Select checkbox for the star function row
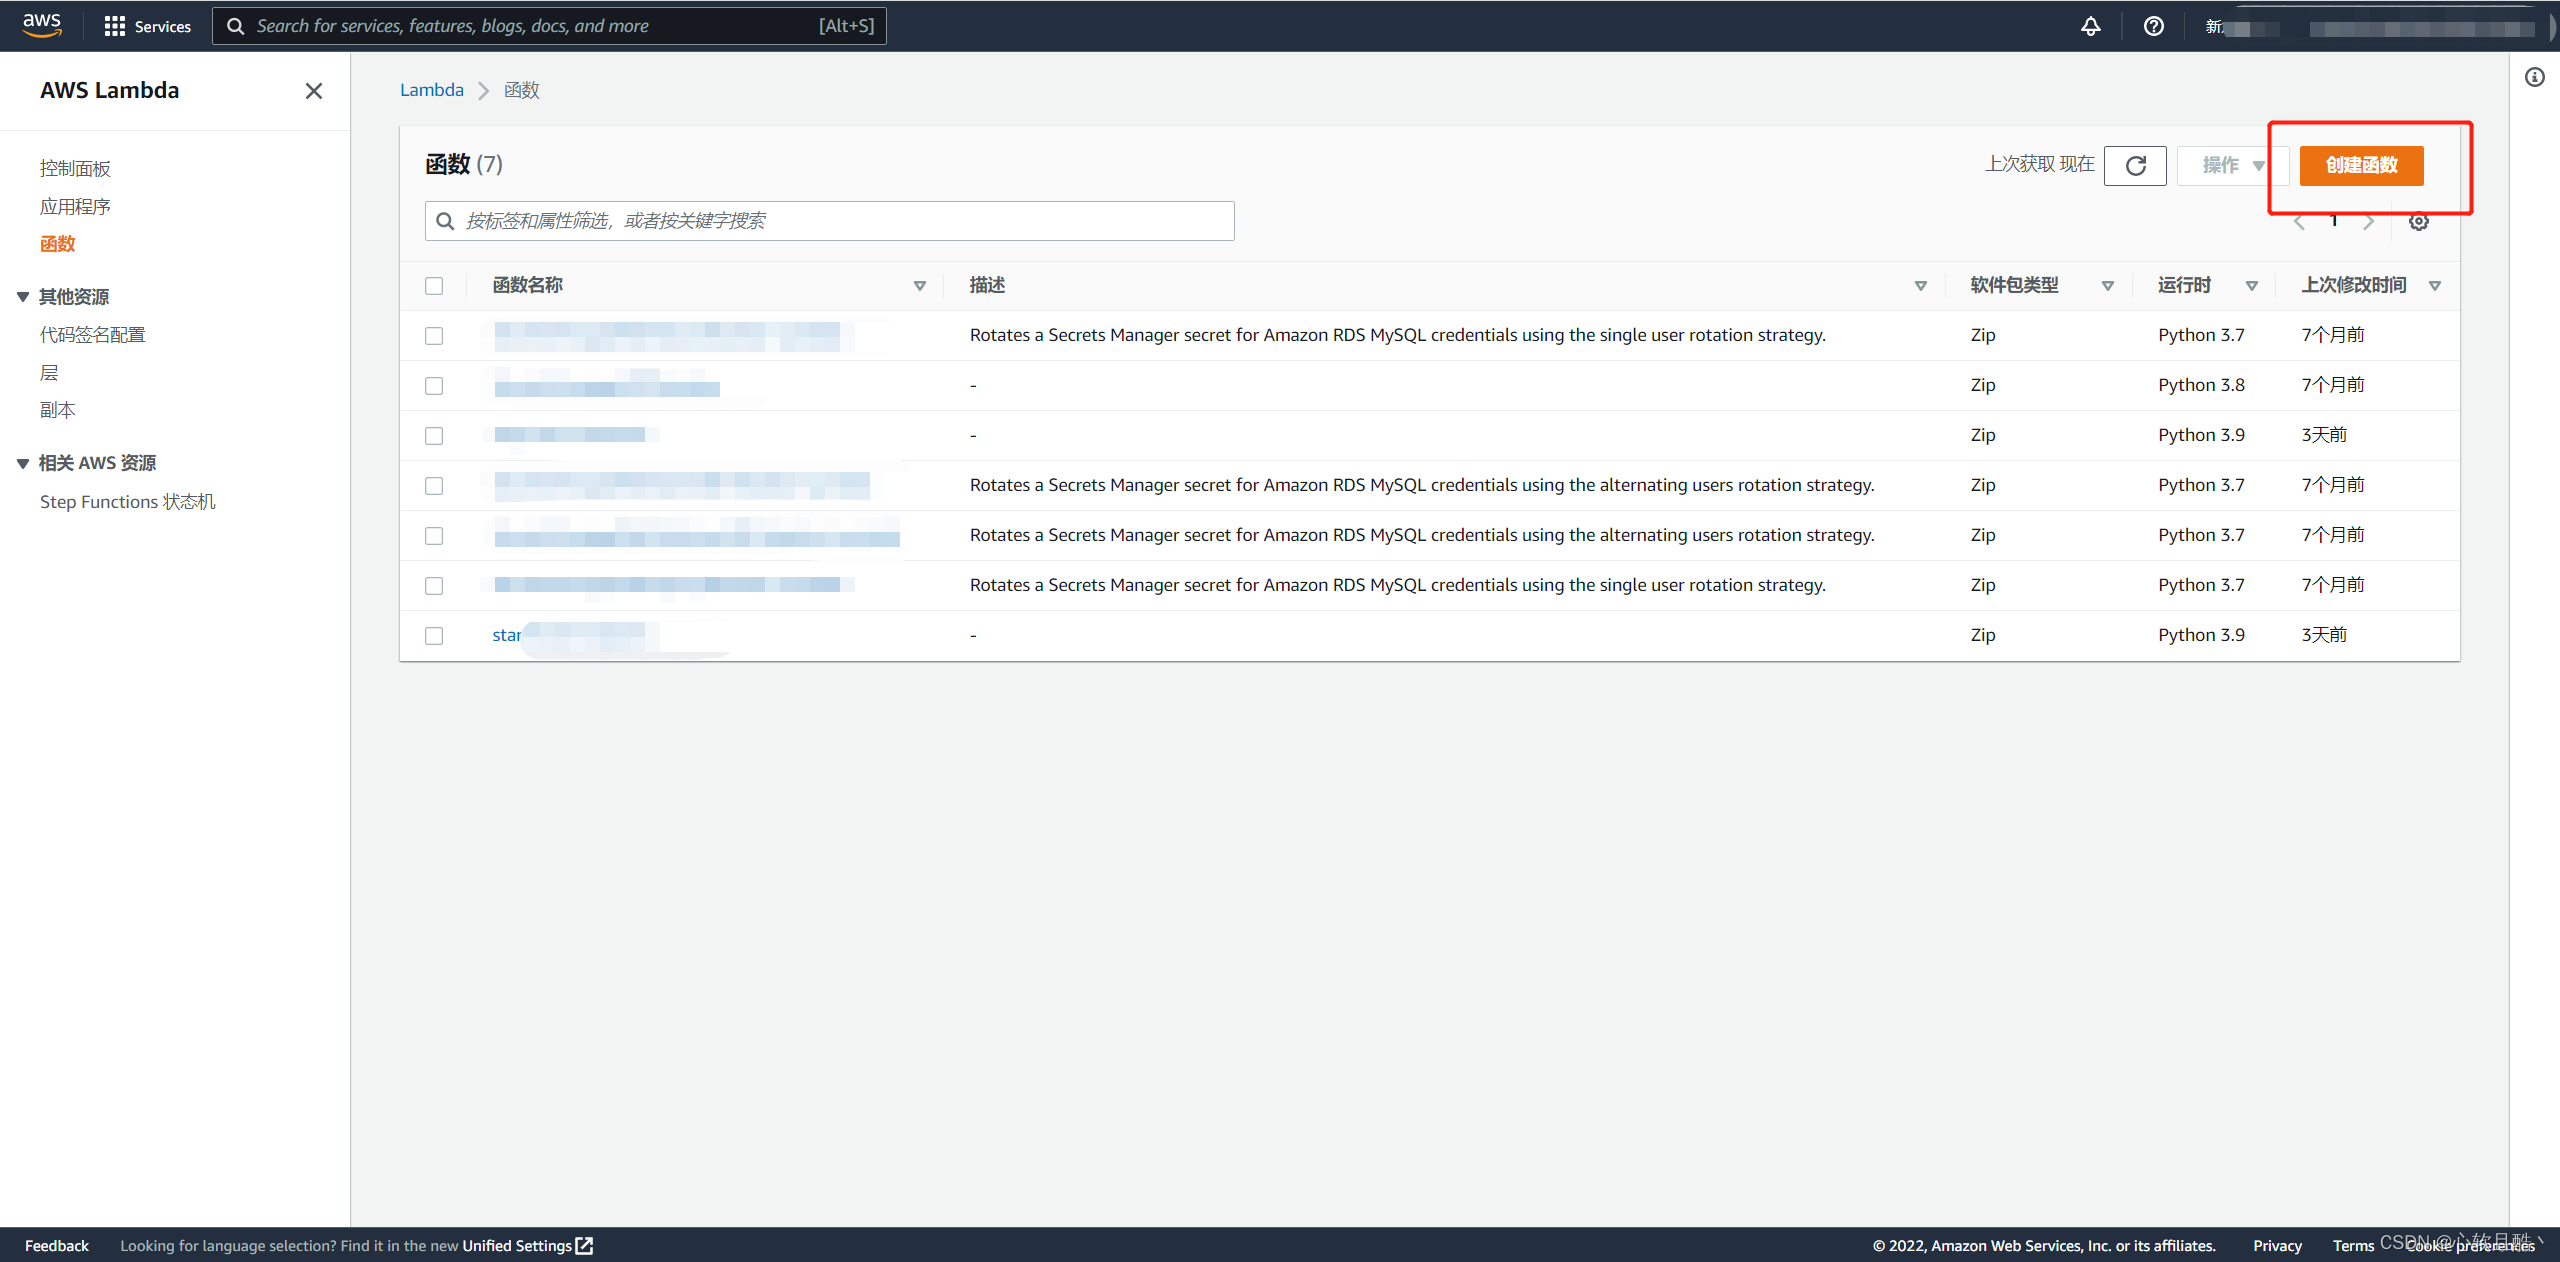 434,636
